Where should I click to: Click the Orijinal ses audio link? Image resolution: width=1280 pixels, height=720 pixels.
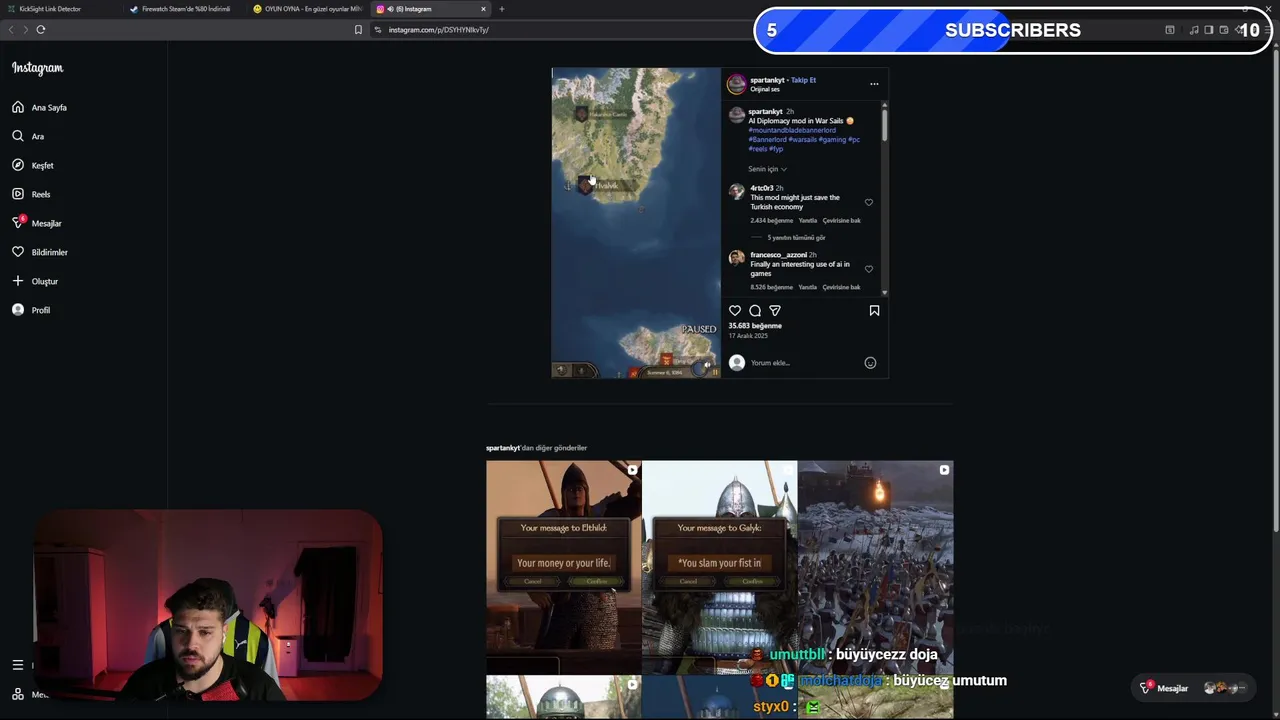[x=765, y=89]
